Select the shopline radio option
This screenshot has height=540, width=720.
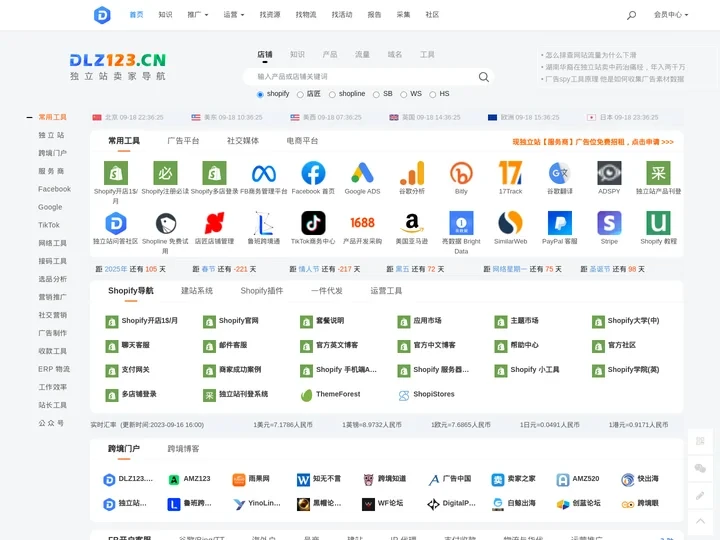pos(332,94)
